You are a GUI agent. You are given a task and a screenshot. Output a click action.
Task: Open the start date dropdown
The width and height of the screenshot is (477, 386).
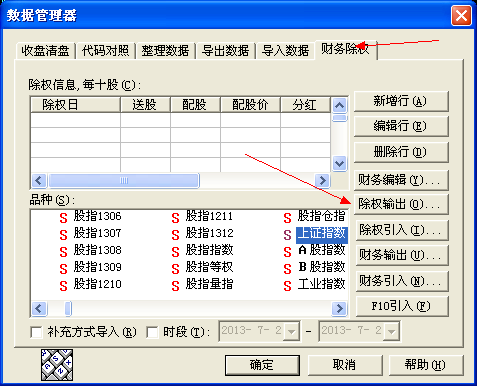coord(292,332)
